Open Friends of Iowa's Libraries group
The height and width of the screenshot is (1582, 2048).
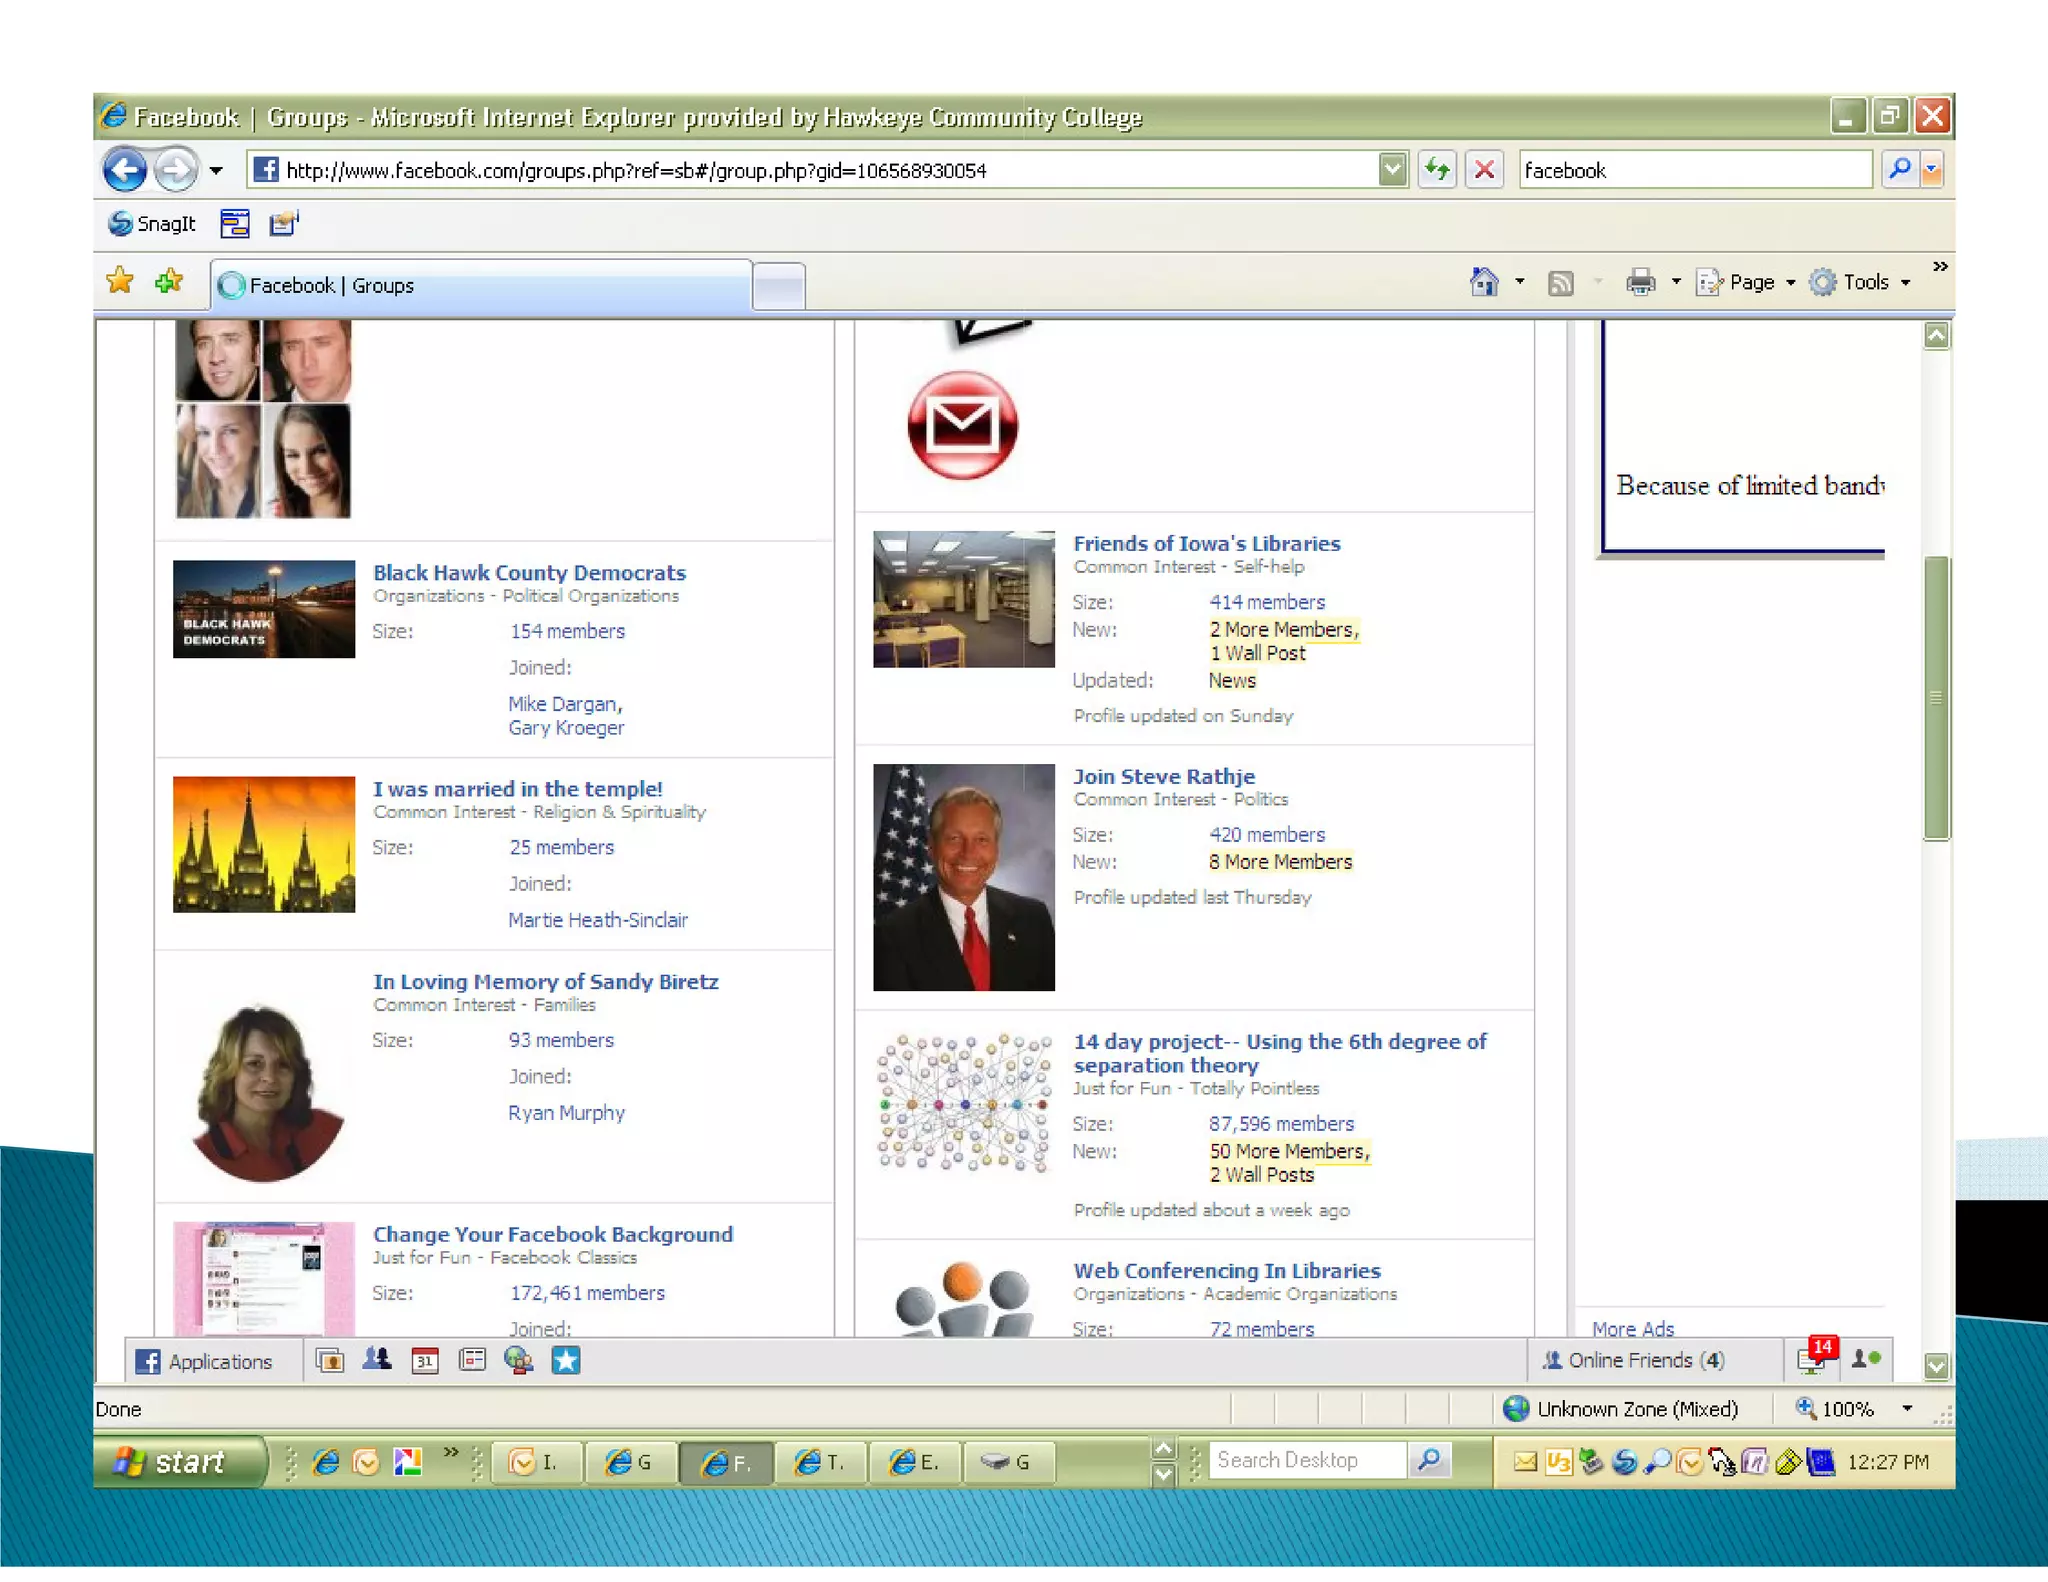pos(1206,543)
